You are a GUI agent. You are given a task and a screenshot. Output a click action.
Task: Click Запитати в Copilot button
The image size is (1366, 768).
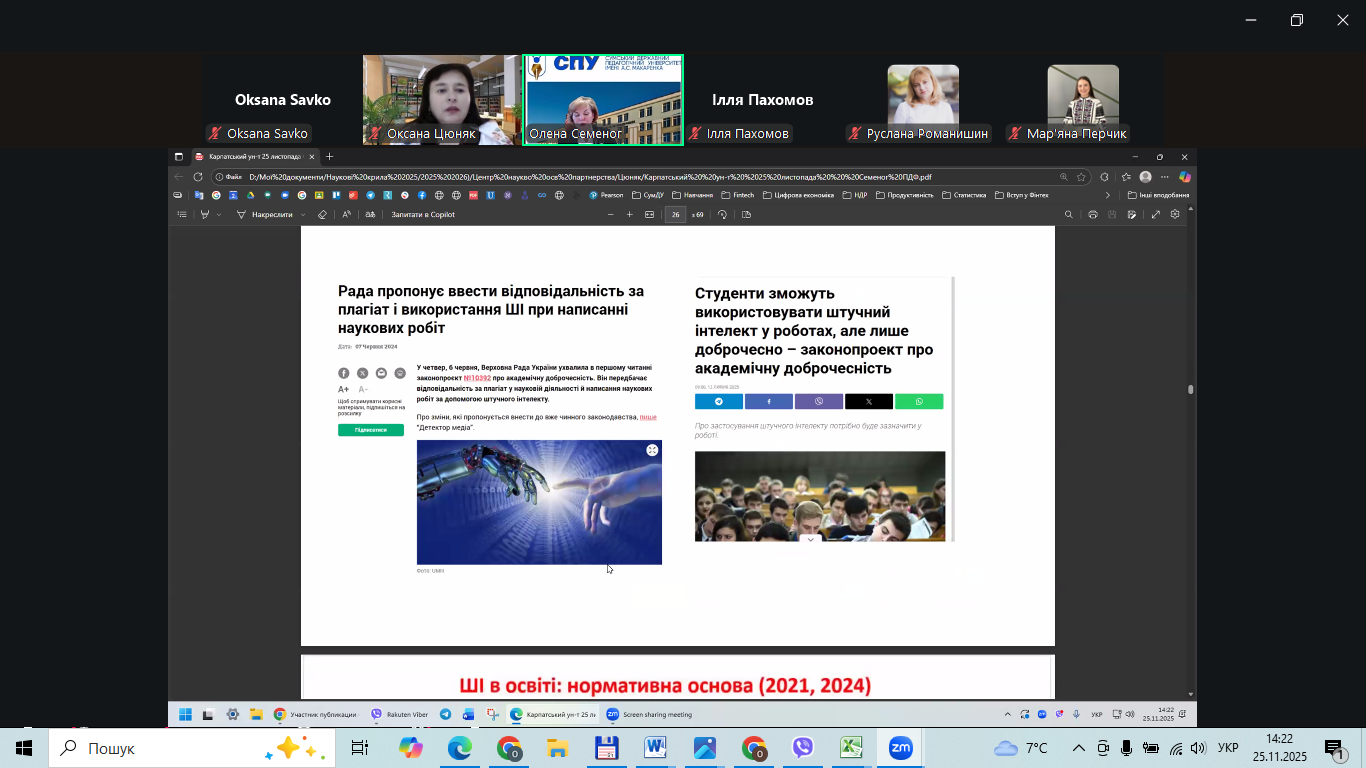[x=423, y=215]
